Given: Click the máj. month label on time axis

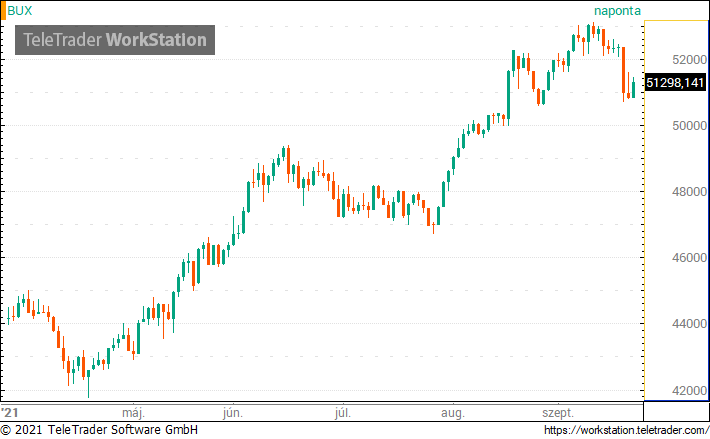Looking at the screenshot, I should coord(134,413).
